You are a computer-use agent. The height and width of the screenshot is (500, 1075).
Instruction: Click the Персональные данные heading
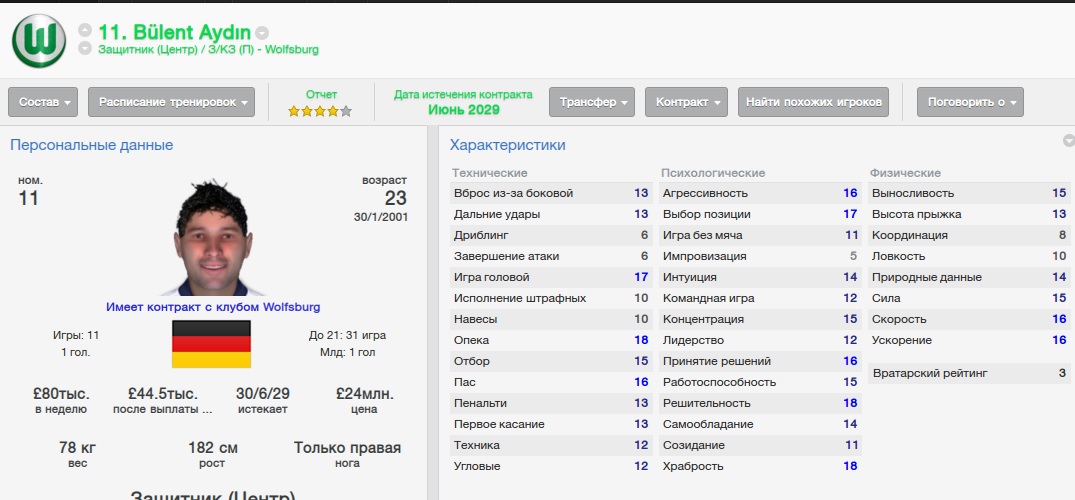pyautogui.click(x=92, y=145)
